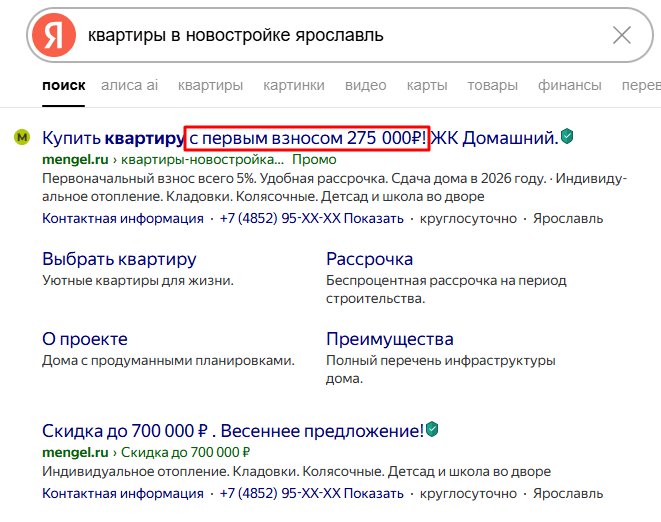Show phone number in second ad

(x=373, y=493)
